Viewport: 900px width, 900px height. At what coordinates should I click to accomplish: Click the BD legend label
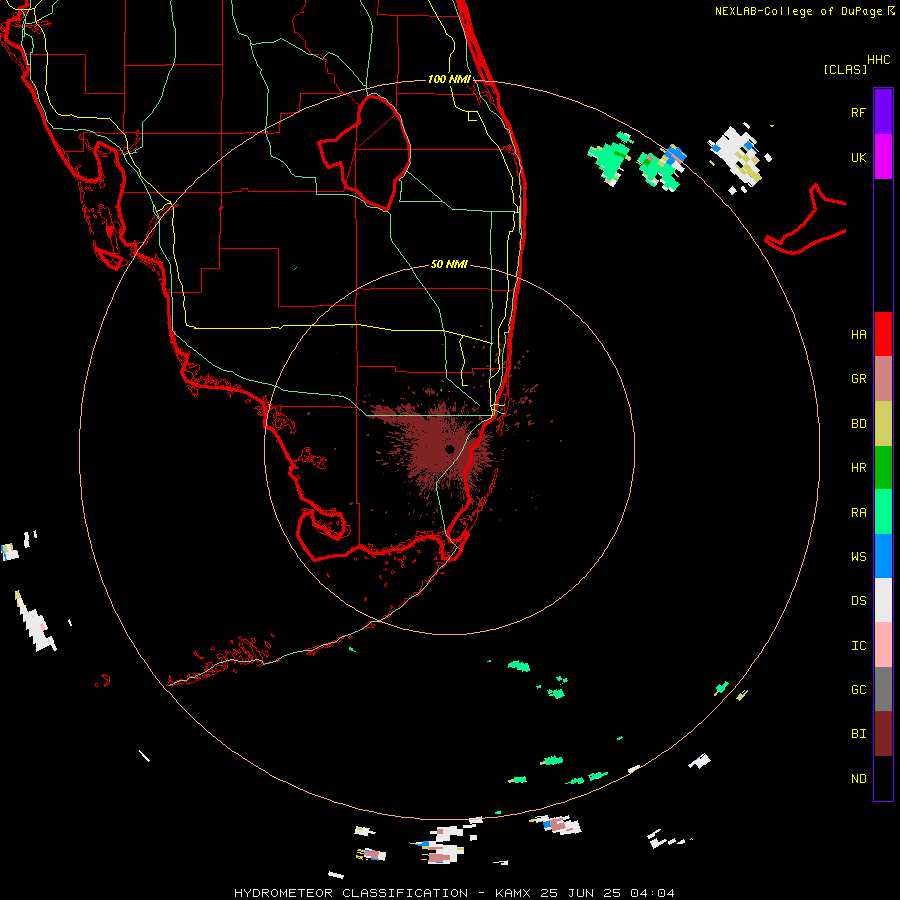coord(858,424)
